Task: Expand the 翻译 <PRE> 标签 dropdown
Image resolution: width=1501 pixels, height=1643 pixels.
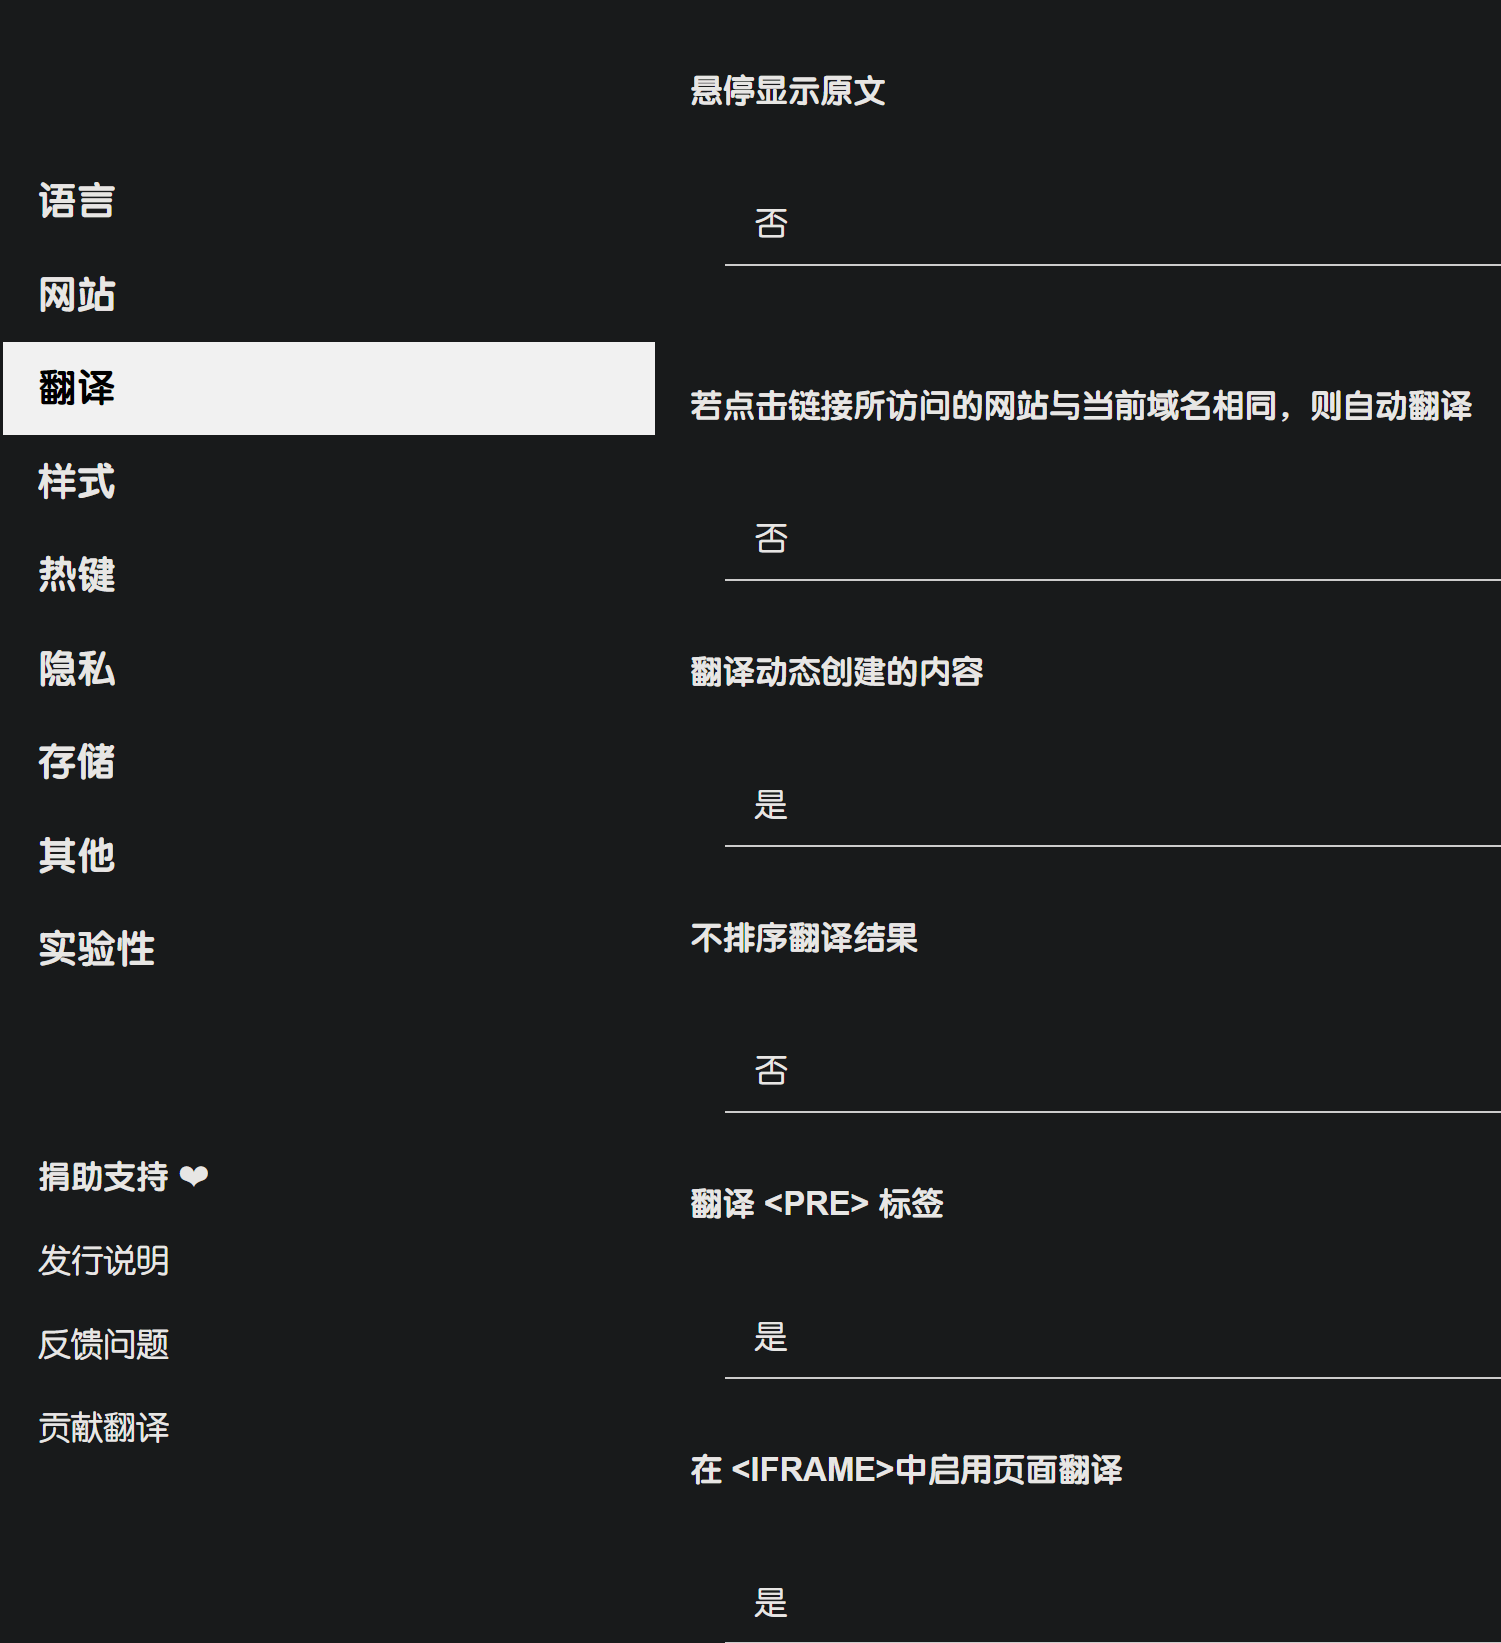Action: [1112, 1337]
